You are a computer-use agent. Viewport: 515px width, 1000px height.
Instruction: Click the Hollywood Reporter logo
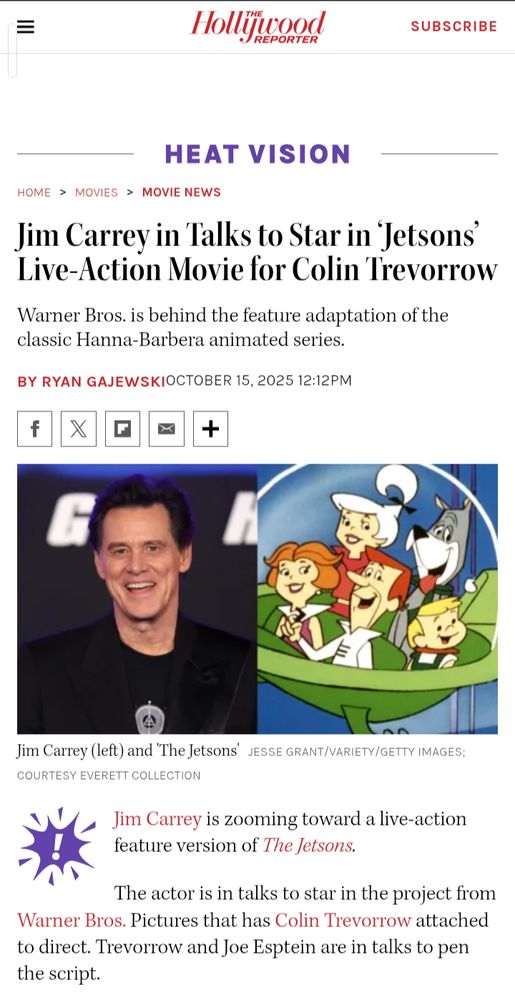click(258, 27)
